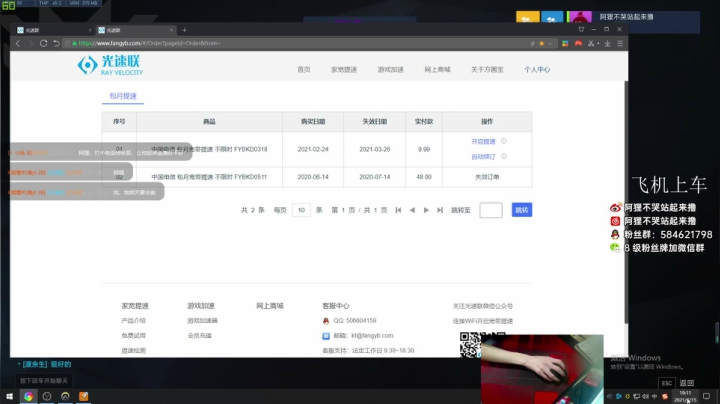Open the browser hamburger menu

(620, 43)
